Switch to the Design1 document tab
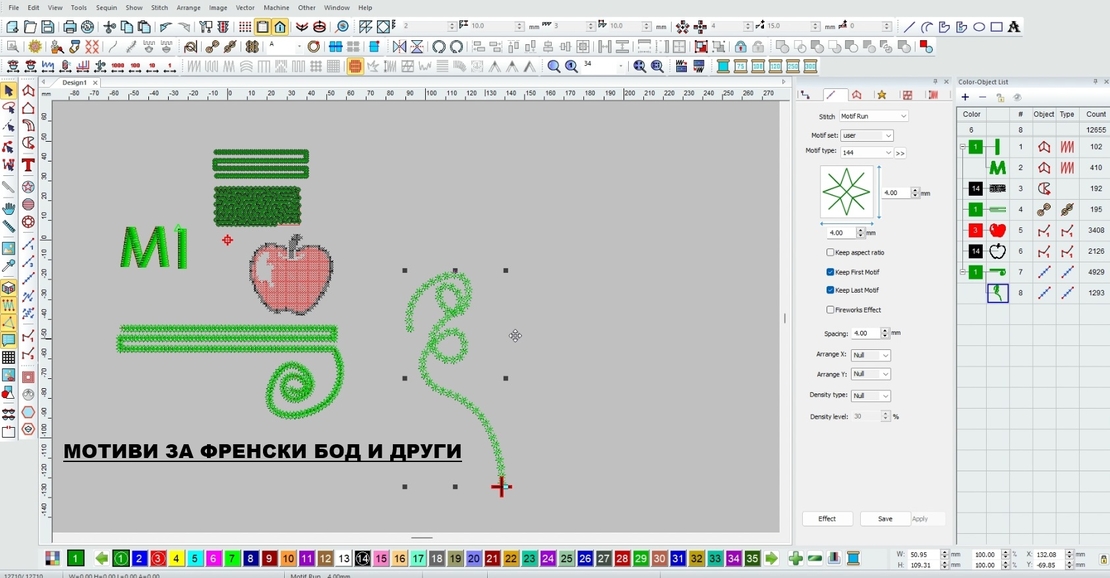 coord(73,82)
